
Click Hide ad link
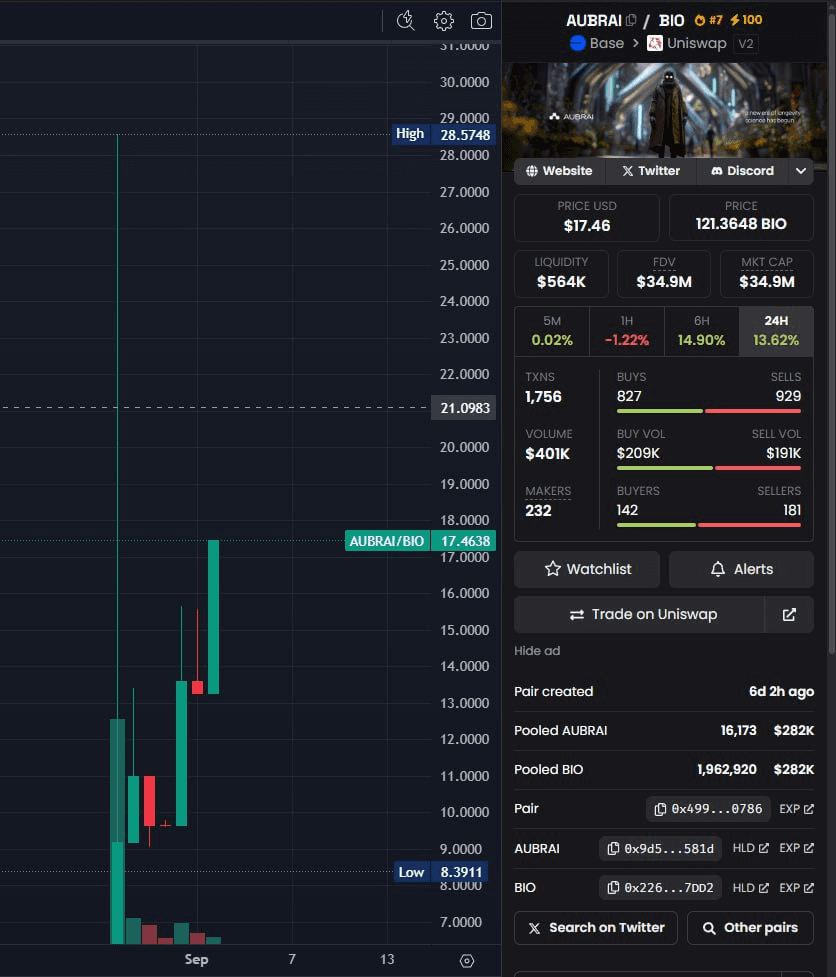click(537, 651)
